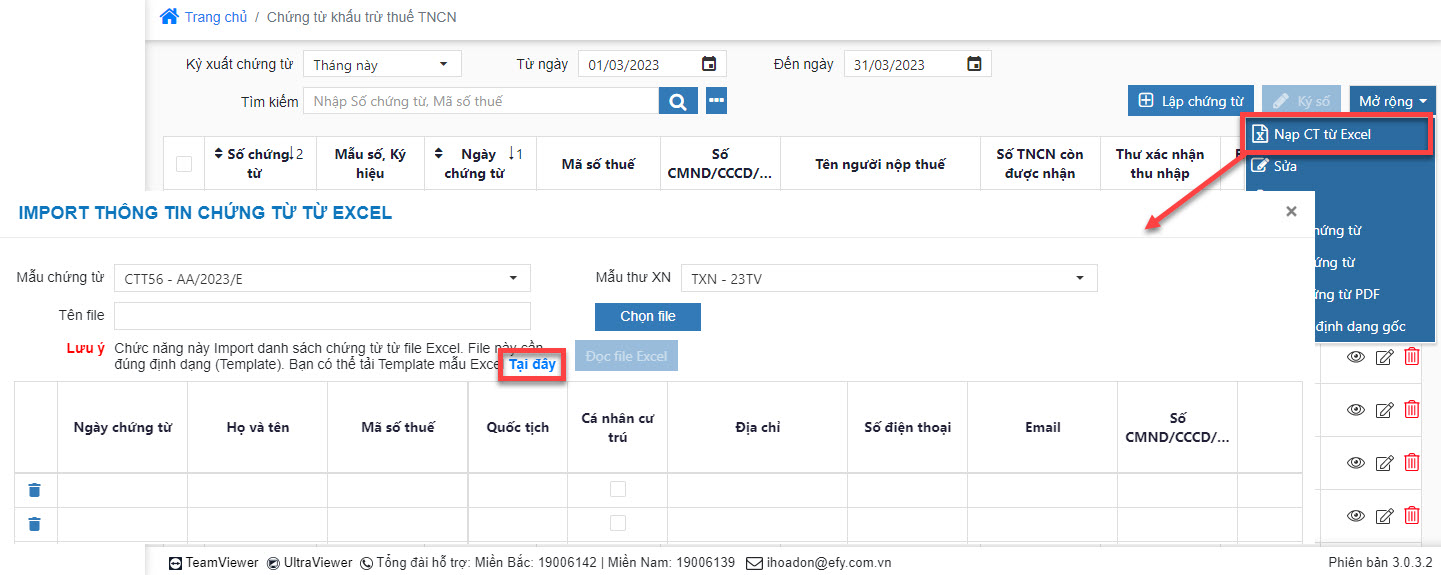Click the topmost pencil edit icon on right

pos(1384,357)
